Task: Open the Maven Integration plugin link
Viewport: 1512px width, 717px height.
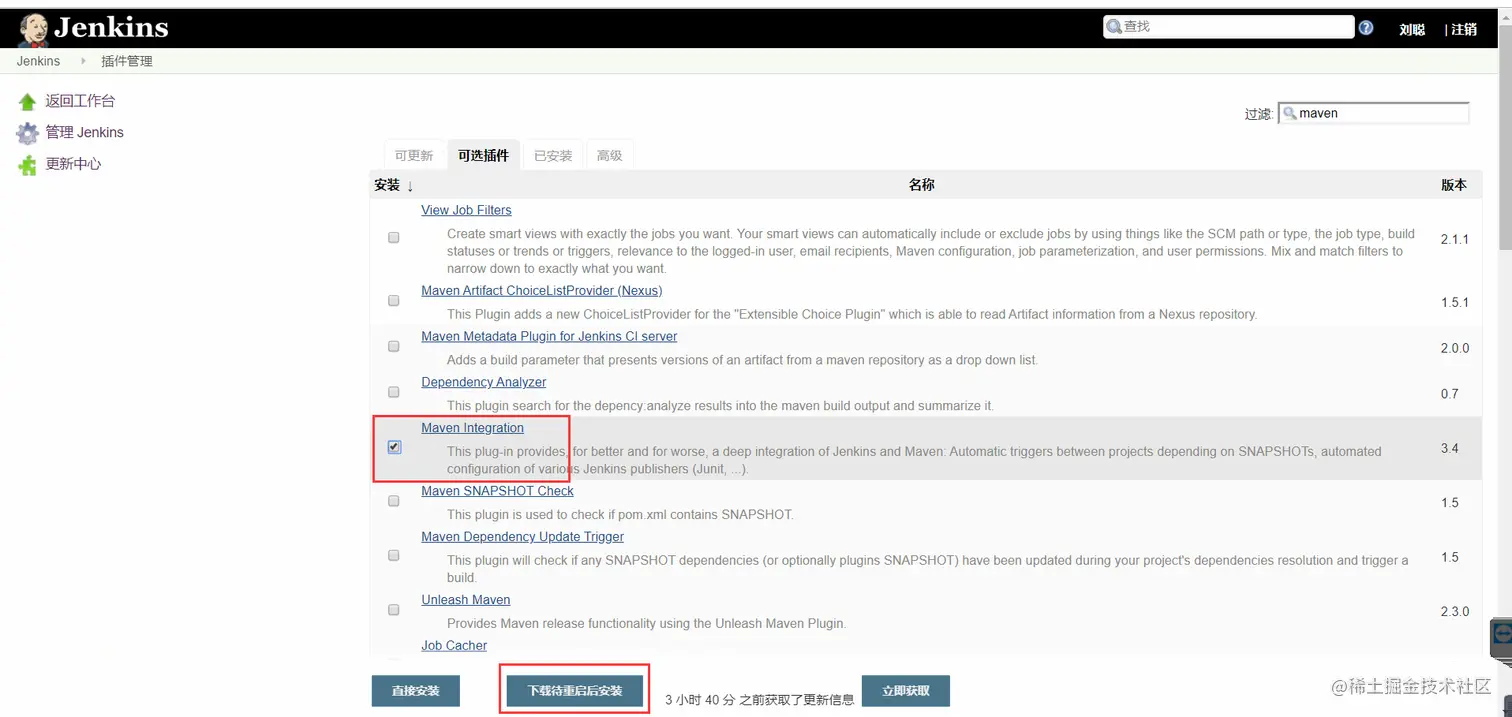Action: 472,428
